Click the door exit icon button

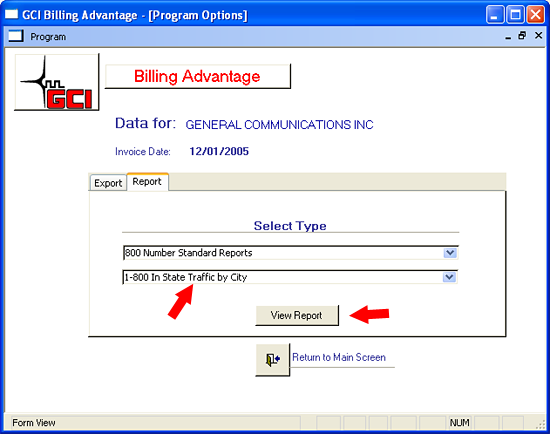pyautogui.click(x=273, y=360)
